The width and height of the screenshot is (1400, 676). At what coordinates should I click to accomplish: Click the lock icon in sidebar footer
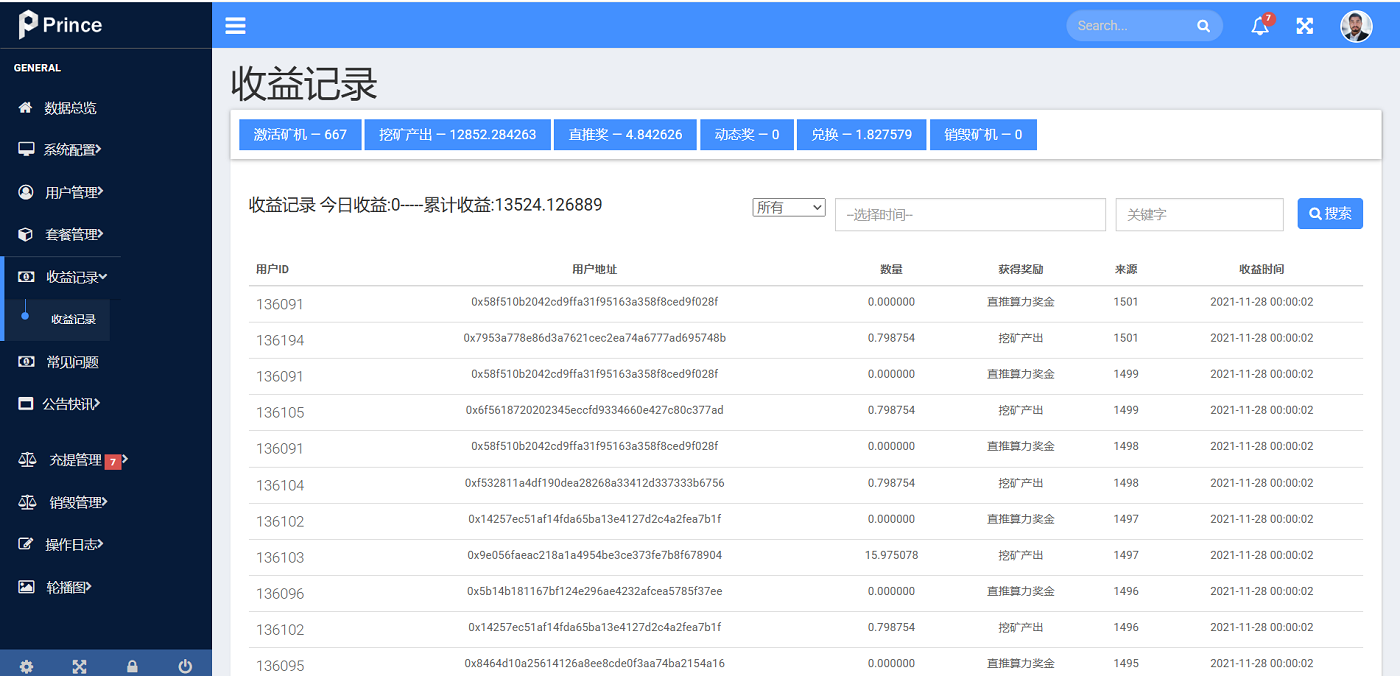[132, 666]
